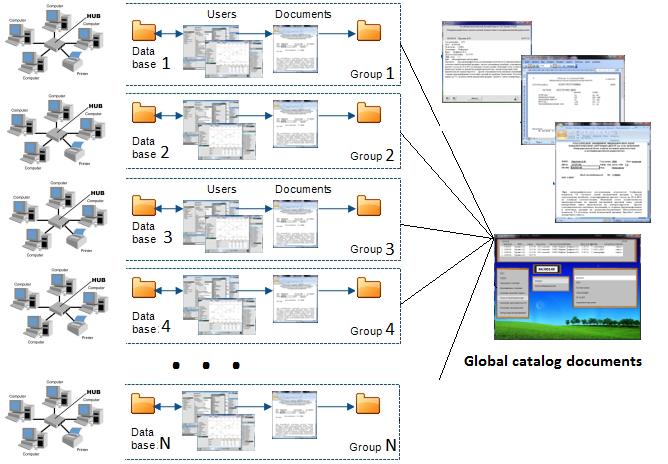Click the three-dot ellipsis between groups
668x464 pixels.
[205, 364]
